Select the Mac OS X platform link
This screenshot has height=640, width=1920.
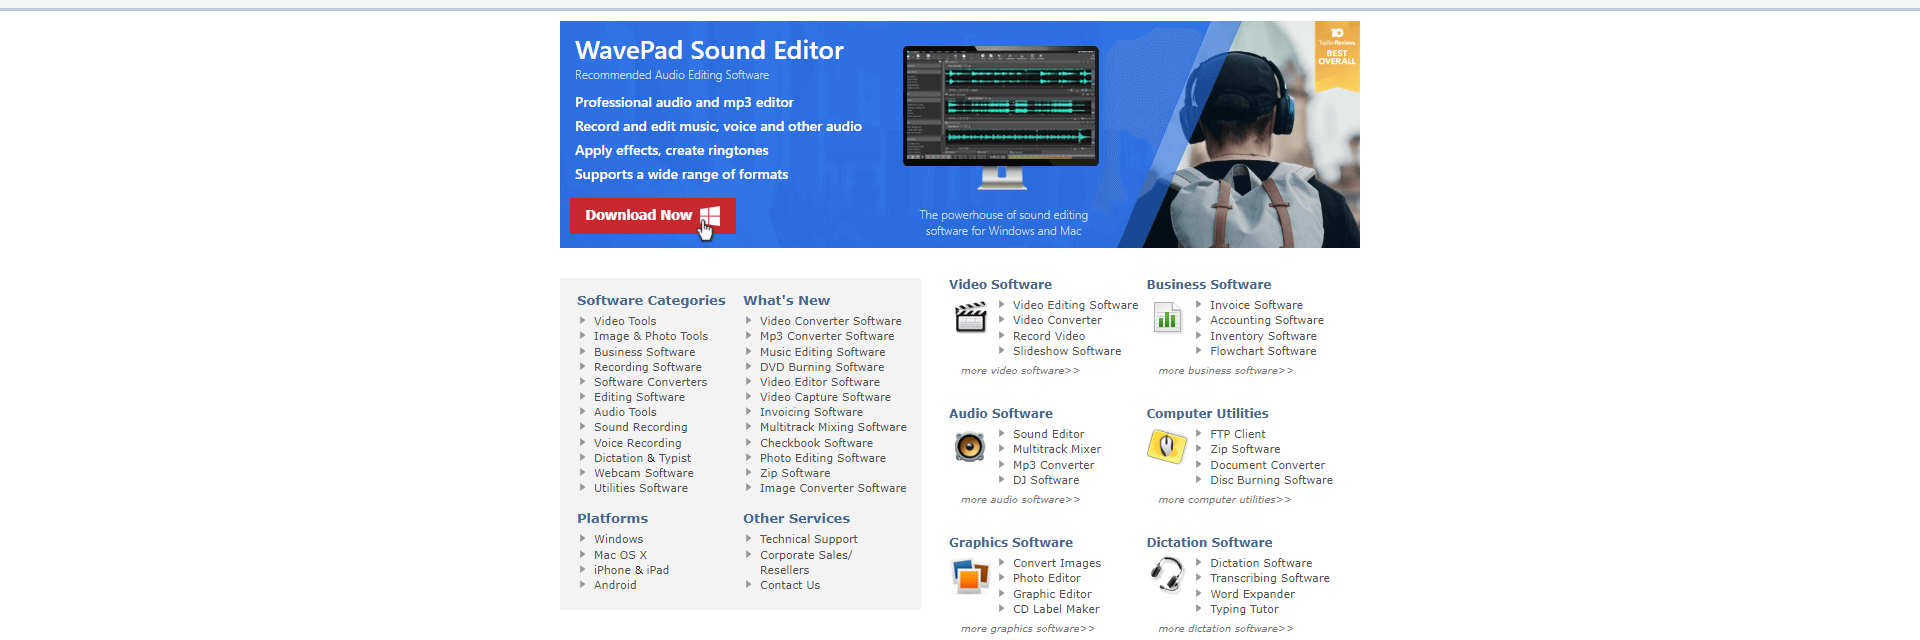[620, 555]
